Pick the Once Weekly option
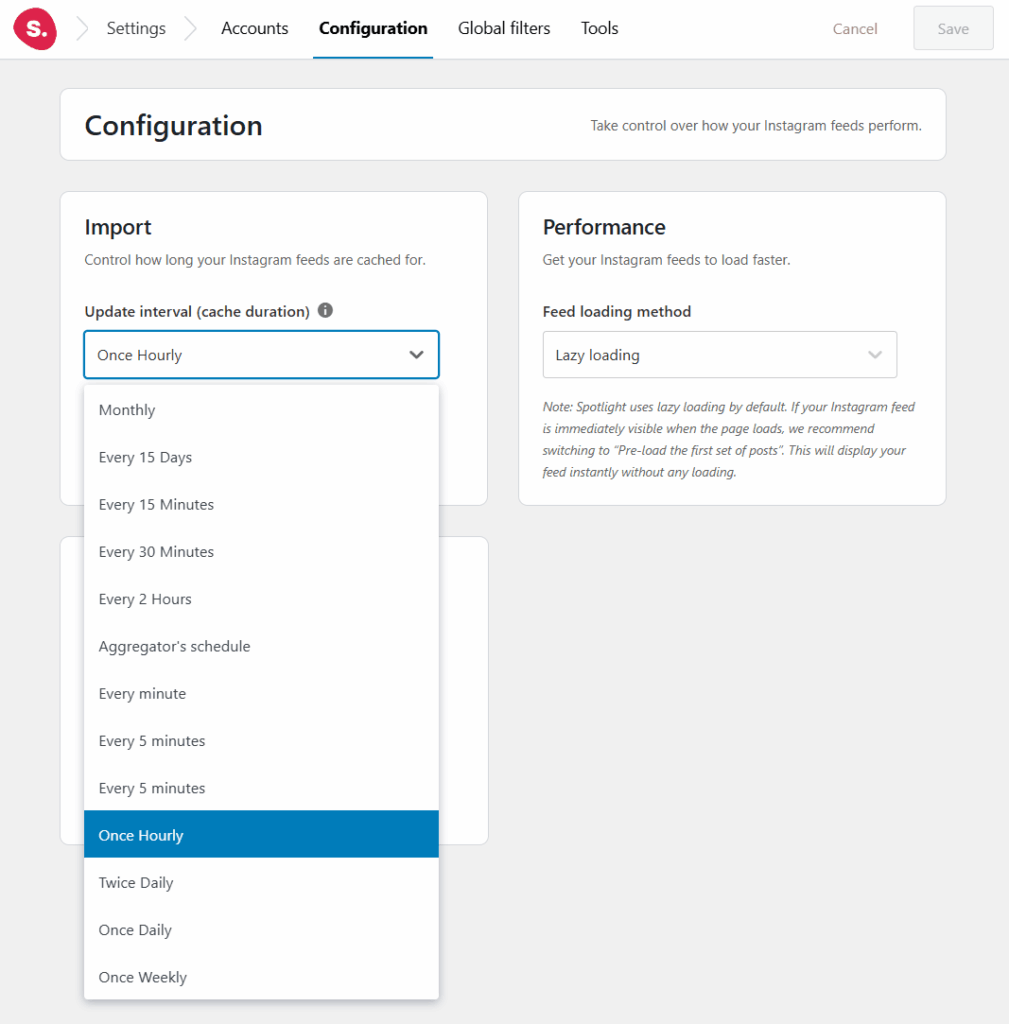This screenshot has width=1009, height=1024. (x=142, y=977)
